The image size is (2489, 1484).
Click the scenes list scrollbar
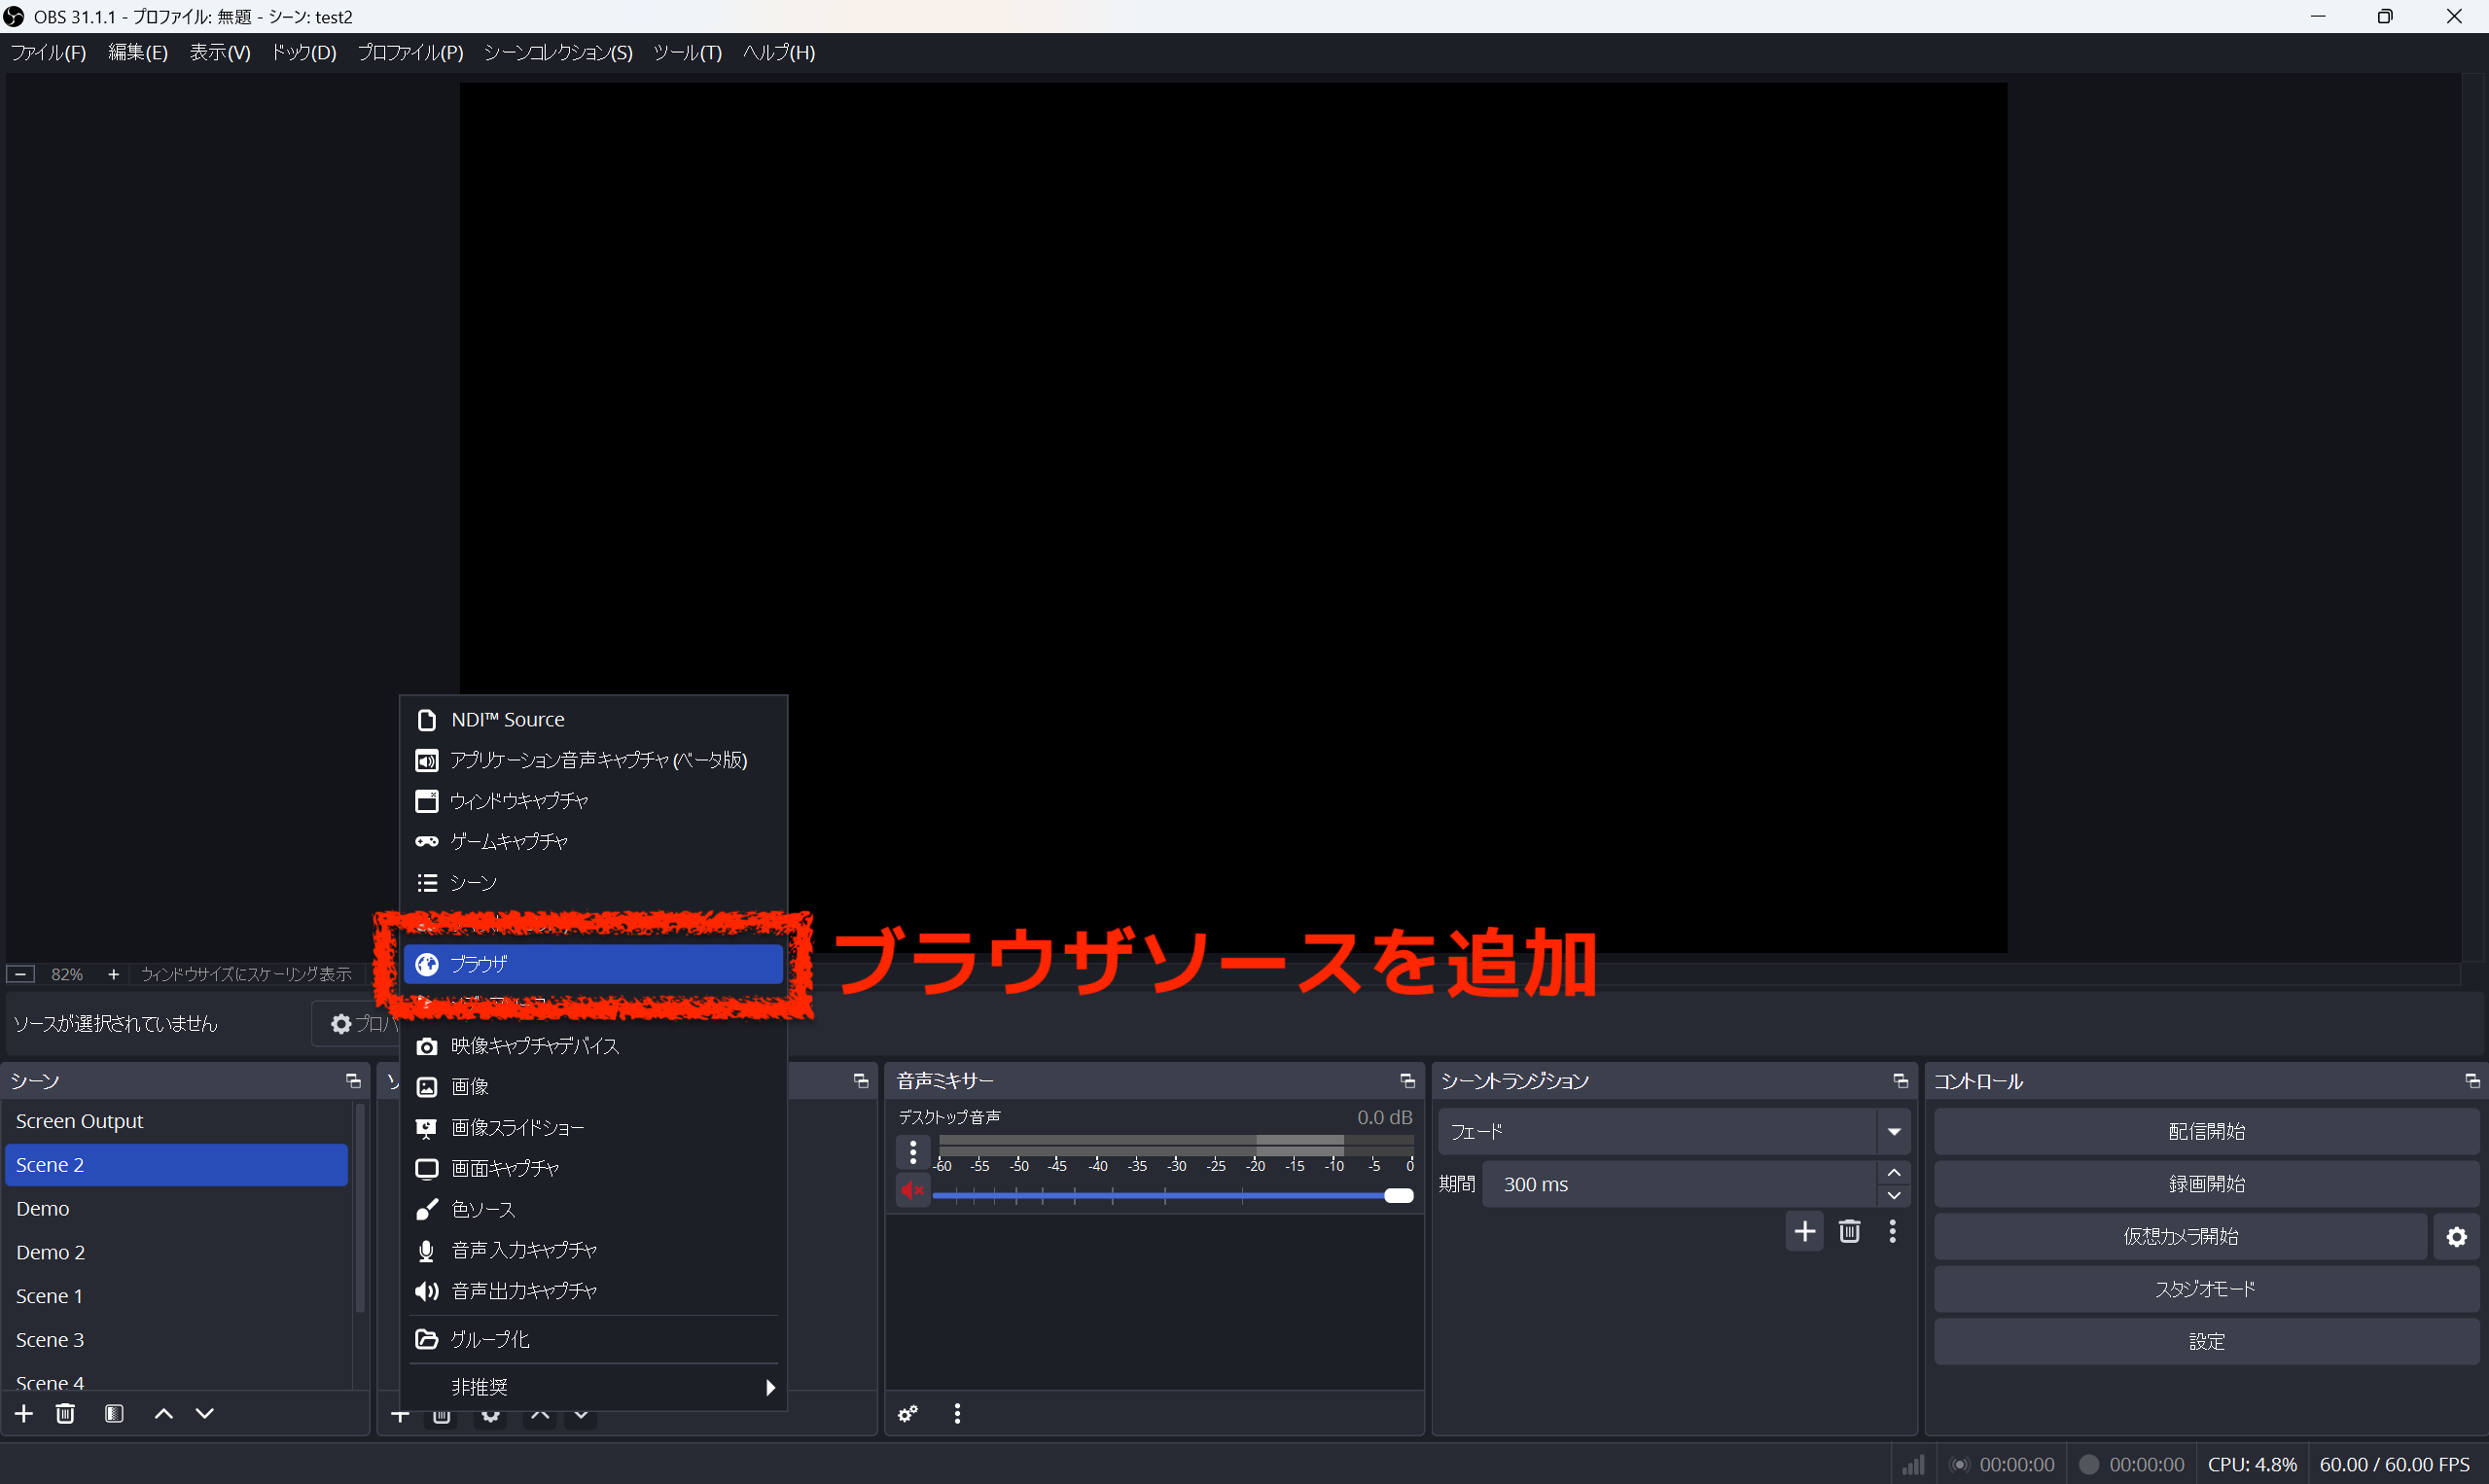(x=360, y=1208)
